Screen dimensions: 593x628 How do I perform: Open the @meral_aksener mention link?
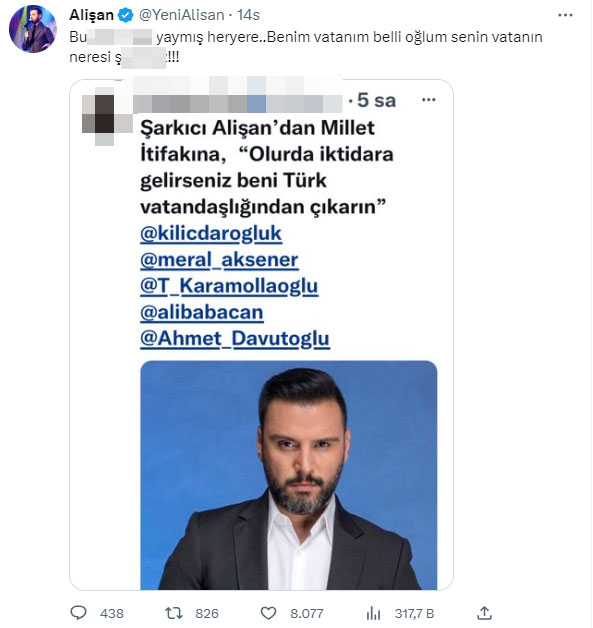pyautogui.click(x=219, y=260)
